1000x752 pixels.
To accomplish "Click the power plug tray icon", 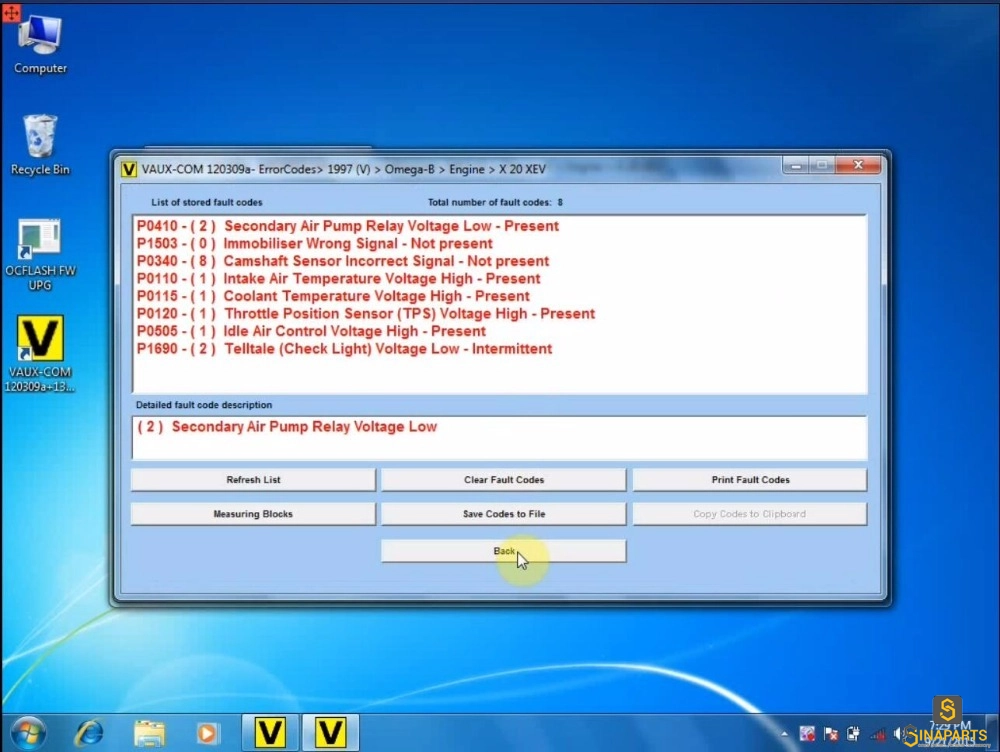I will coord(853,734).
